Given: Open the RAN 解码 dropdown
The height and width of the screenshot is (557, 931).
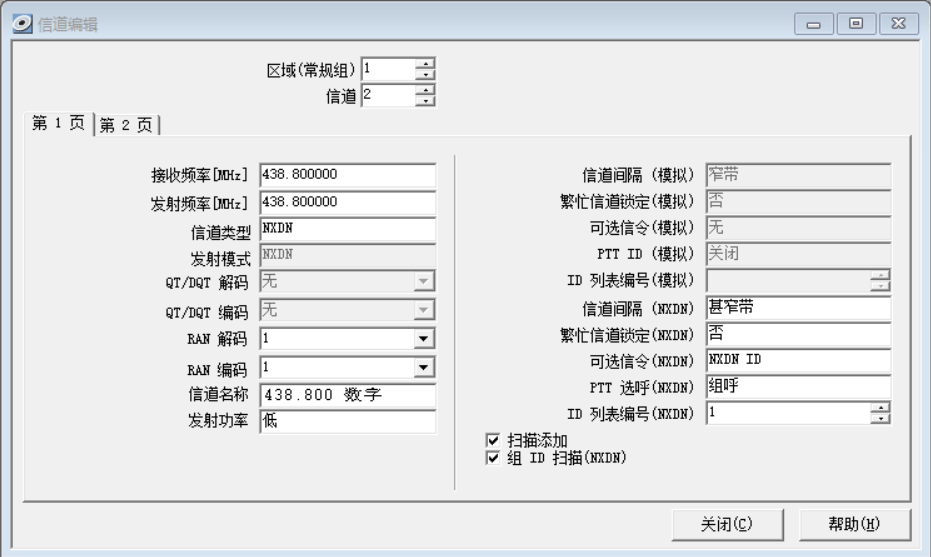Looking at the screenshot, I should [426, 339].
